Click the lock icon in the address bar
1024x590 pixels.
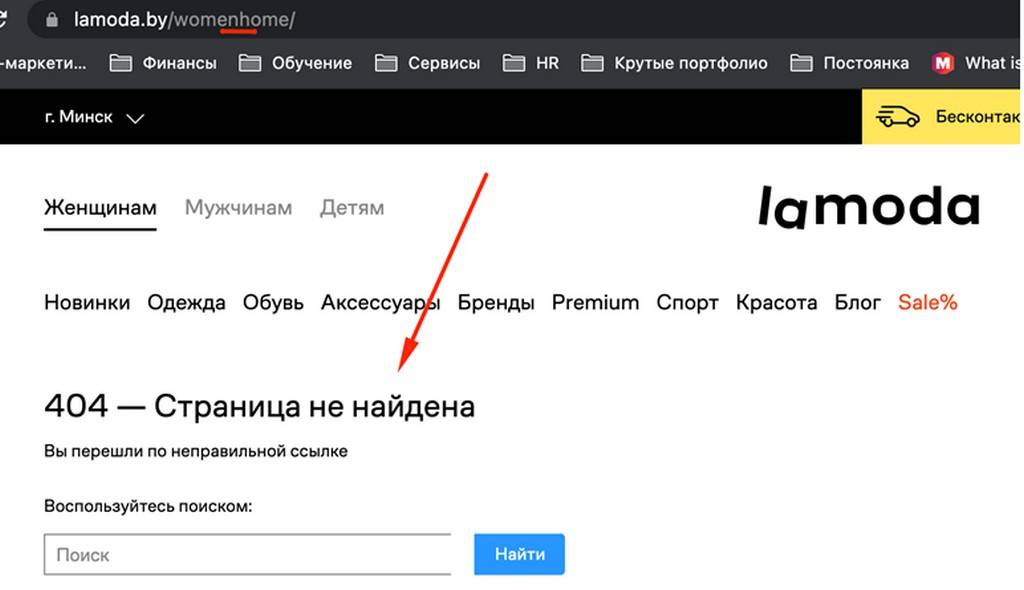[x=52, y=20]
